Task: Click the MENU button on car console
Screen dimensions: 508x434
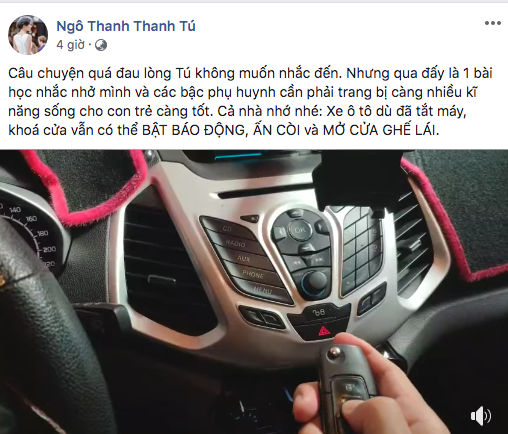Action: [263, 290]
